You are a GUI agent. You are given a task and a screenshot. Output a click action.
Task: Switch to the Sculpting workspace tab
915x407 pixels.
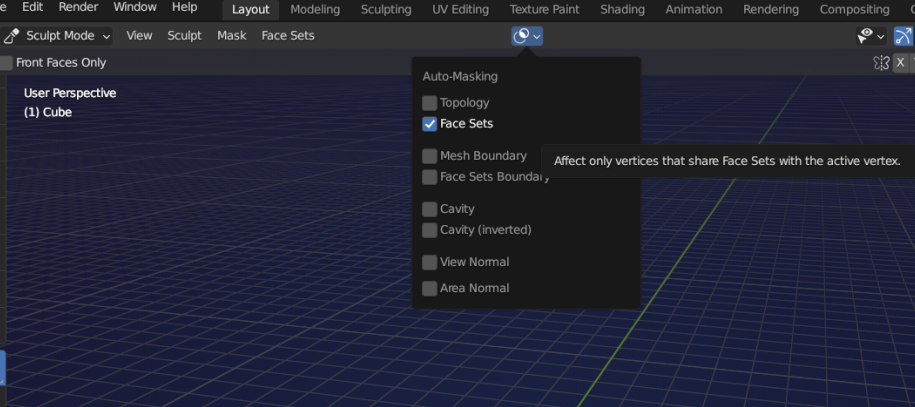click(386, 10)
